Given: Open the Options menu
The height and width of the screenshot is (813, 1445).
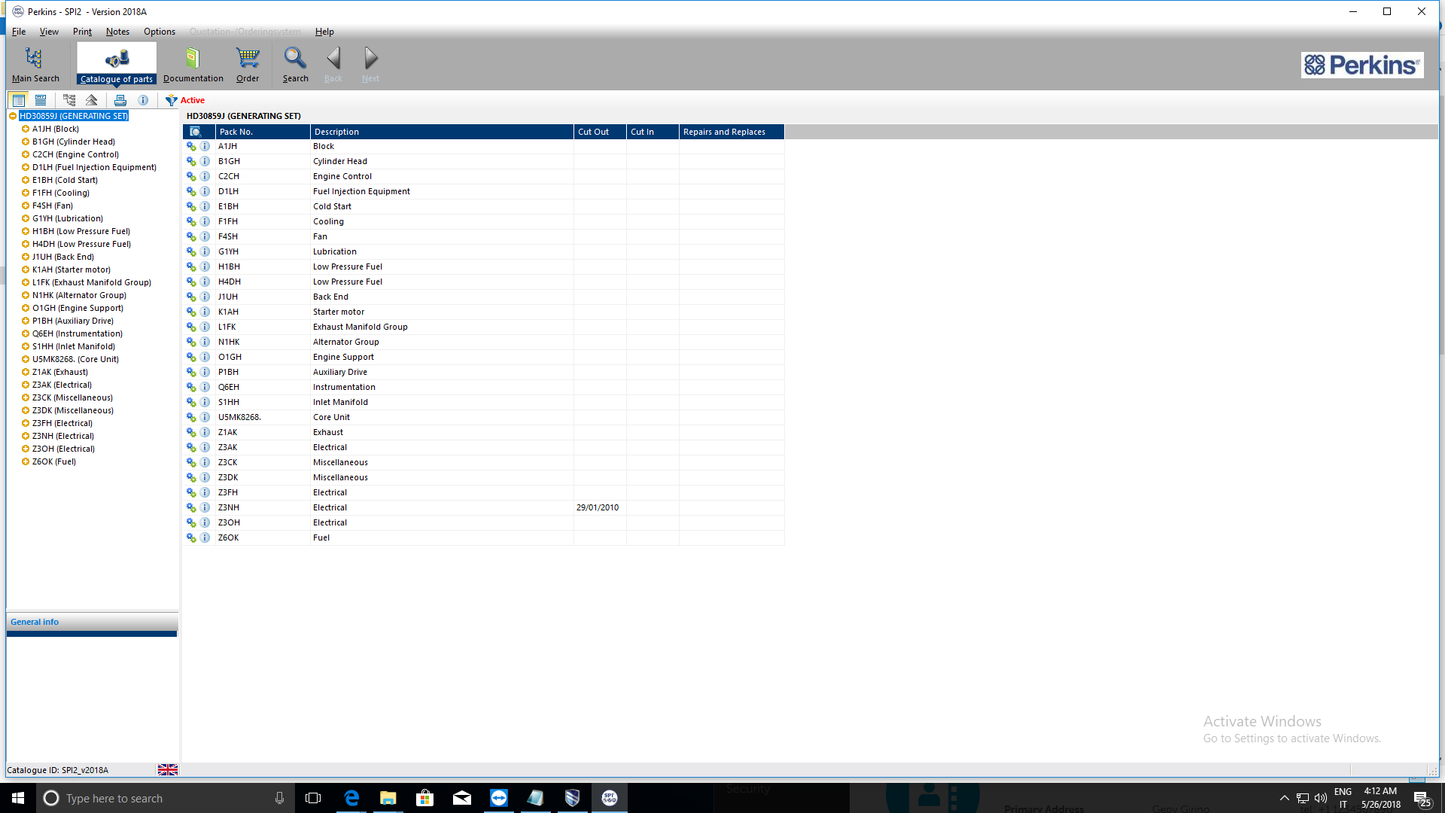Looking at the screenshot, I should coord(159,32).
